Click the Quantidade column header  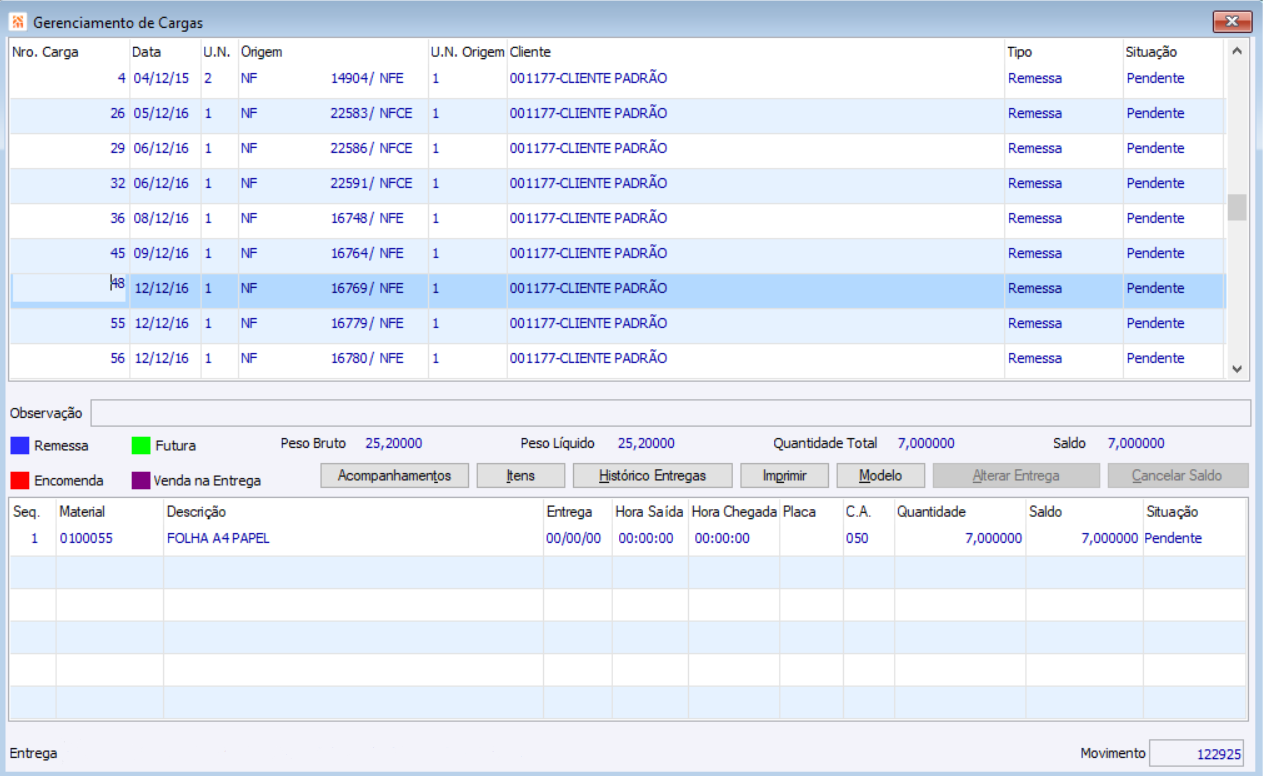[931, 511]
